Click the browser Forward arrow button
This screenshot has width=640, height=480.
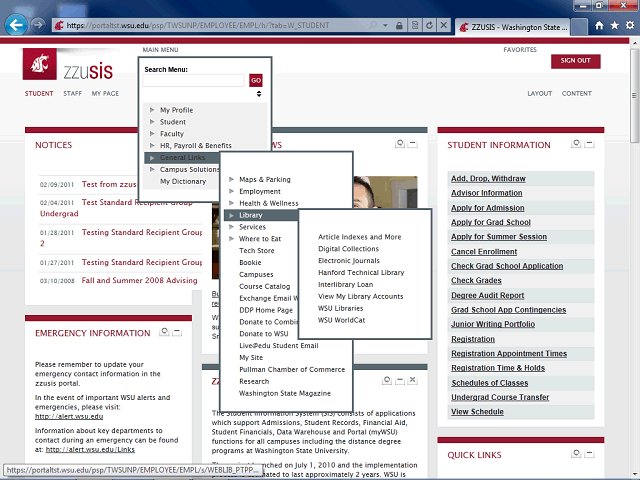tap(38, 25)
